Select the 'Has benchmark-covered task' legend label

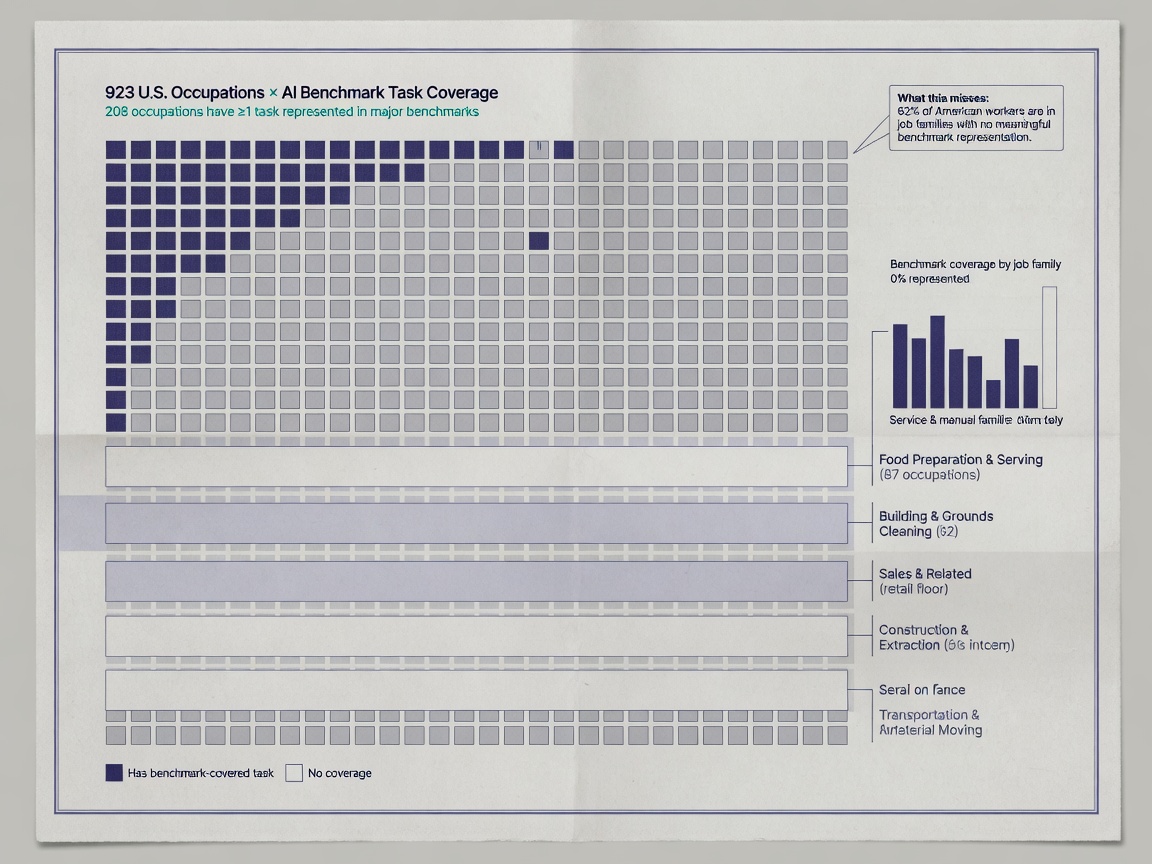[x=201, y=773]
